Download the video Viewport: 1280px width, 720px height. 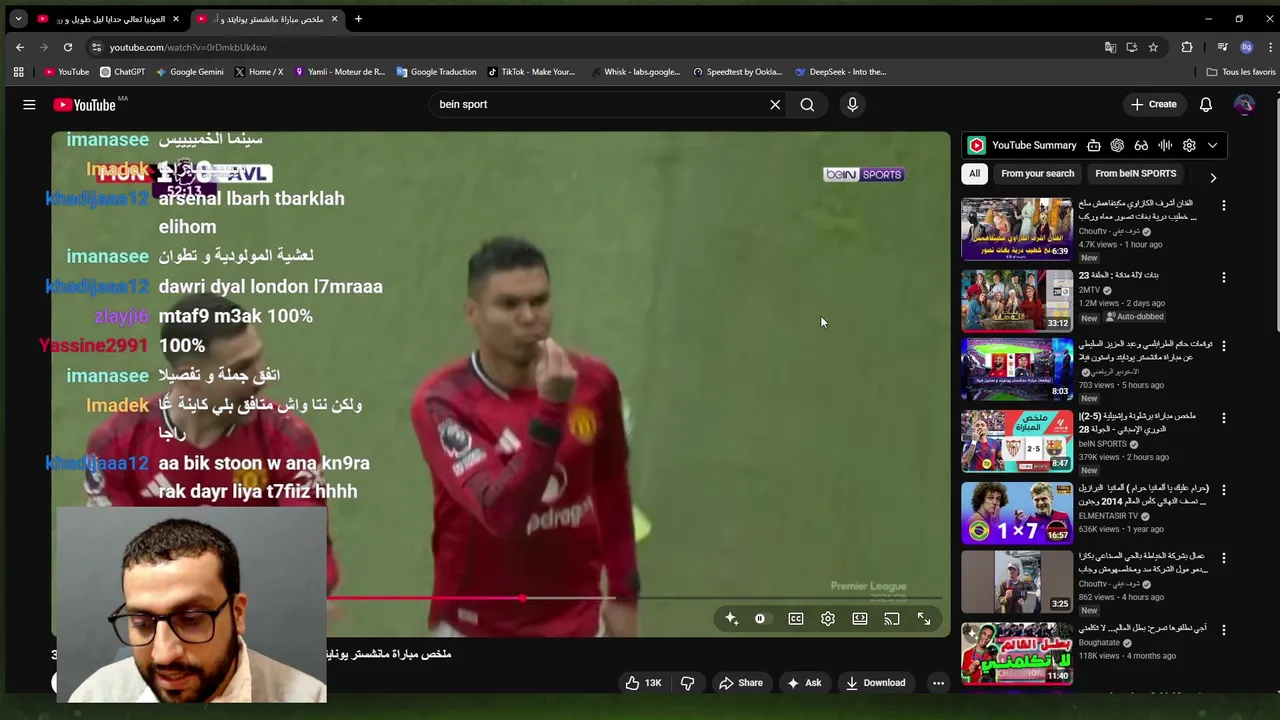coord(875,683)
